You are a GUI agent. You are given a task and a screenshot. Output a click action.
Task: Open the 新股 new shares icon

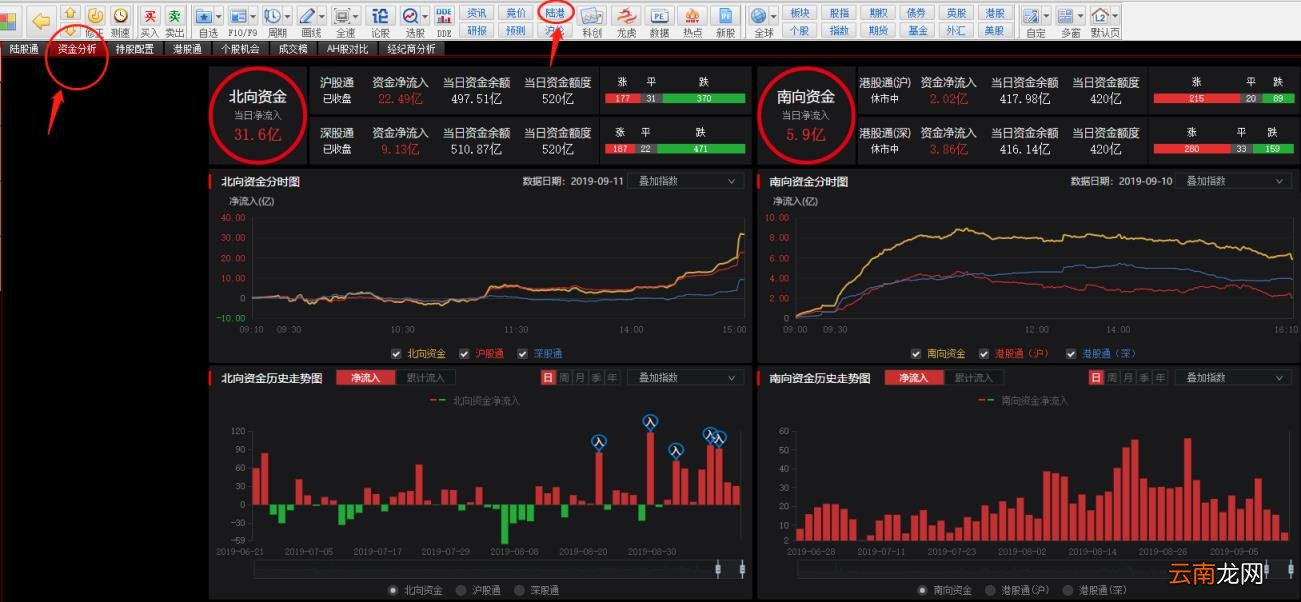point(725,16)
